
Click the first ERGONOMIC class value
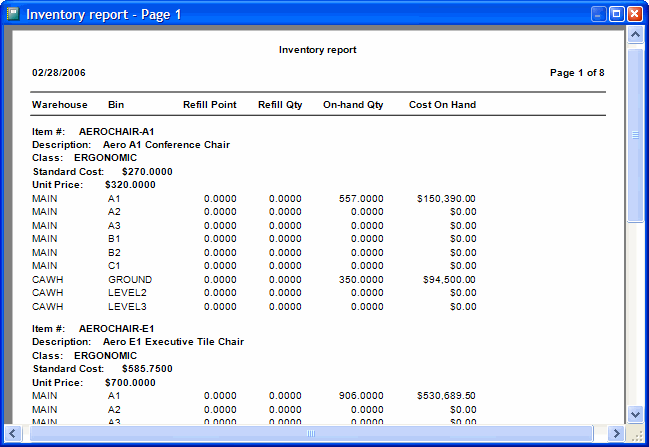coord(105,158)
